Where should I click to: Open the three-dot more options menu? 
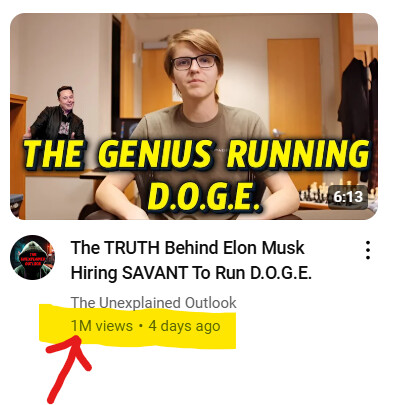pos(368,250)
